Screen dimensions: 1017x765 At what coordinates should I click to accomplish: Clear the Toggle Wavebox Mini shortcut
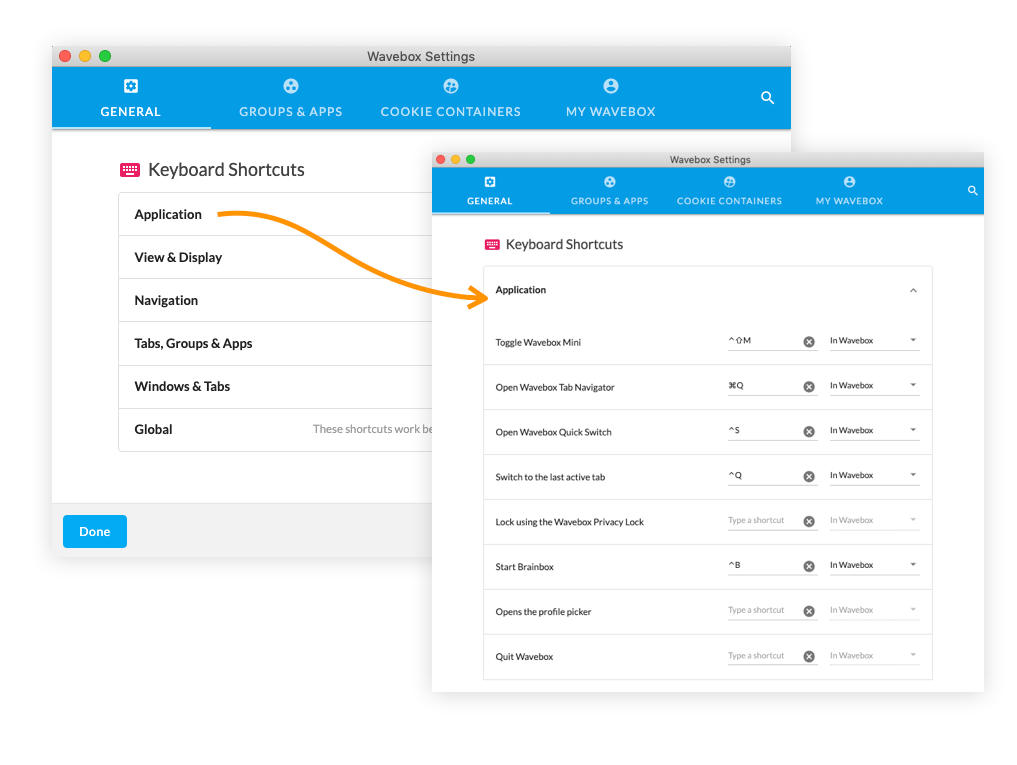[809, 342]
